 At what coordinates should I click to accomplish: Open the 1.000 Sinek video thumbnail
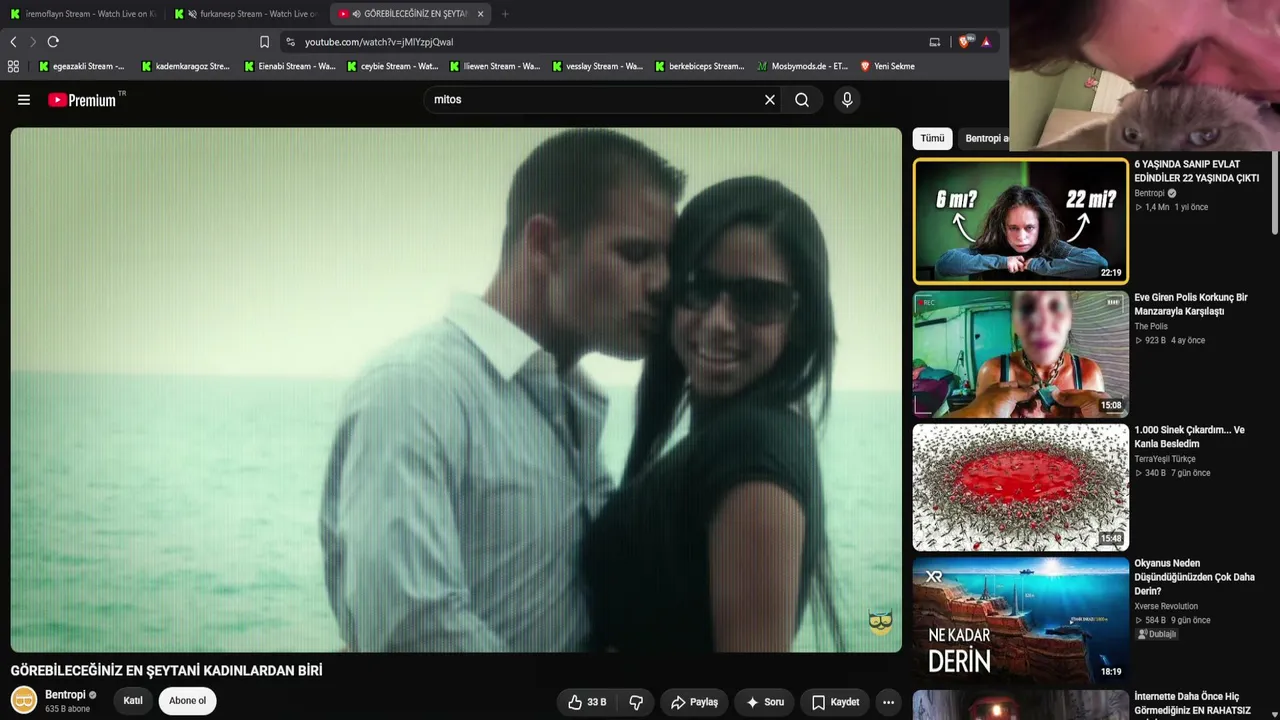[1021, 487]
